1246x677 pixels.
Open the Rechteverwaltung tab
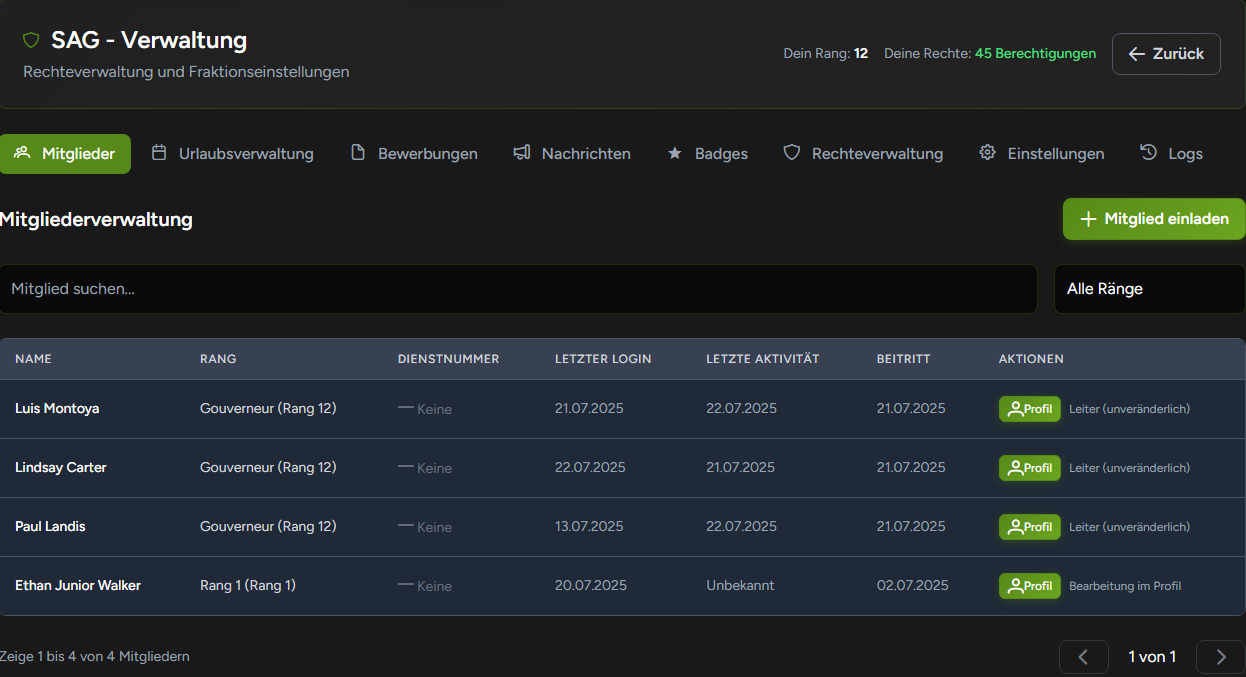[x=863, y=154]
